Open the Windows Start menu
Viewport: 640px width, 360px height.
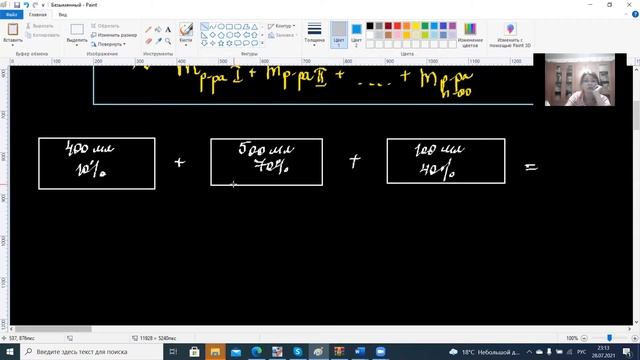10,351
